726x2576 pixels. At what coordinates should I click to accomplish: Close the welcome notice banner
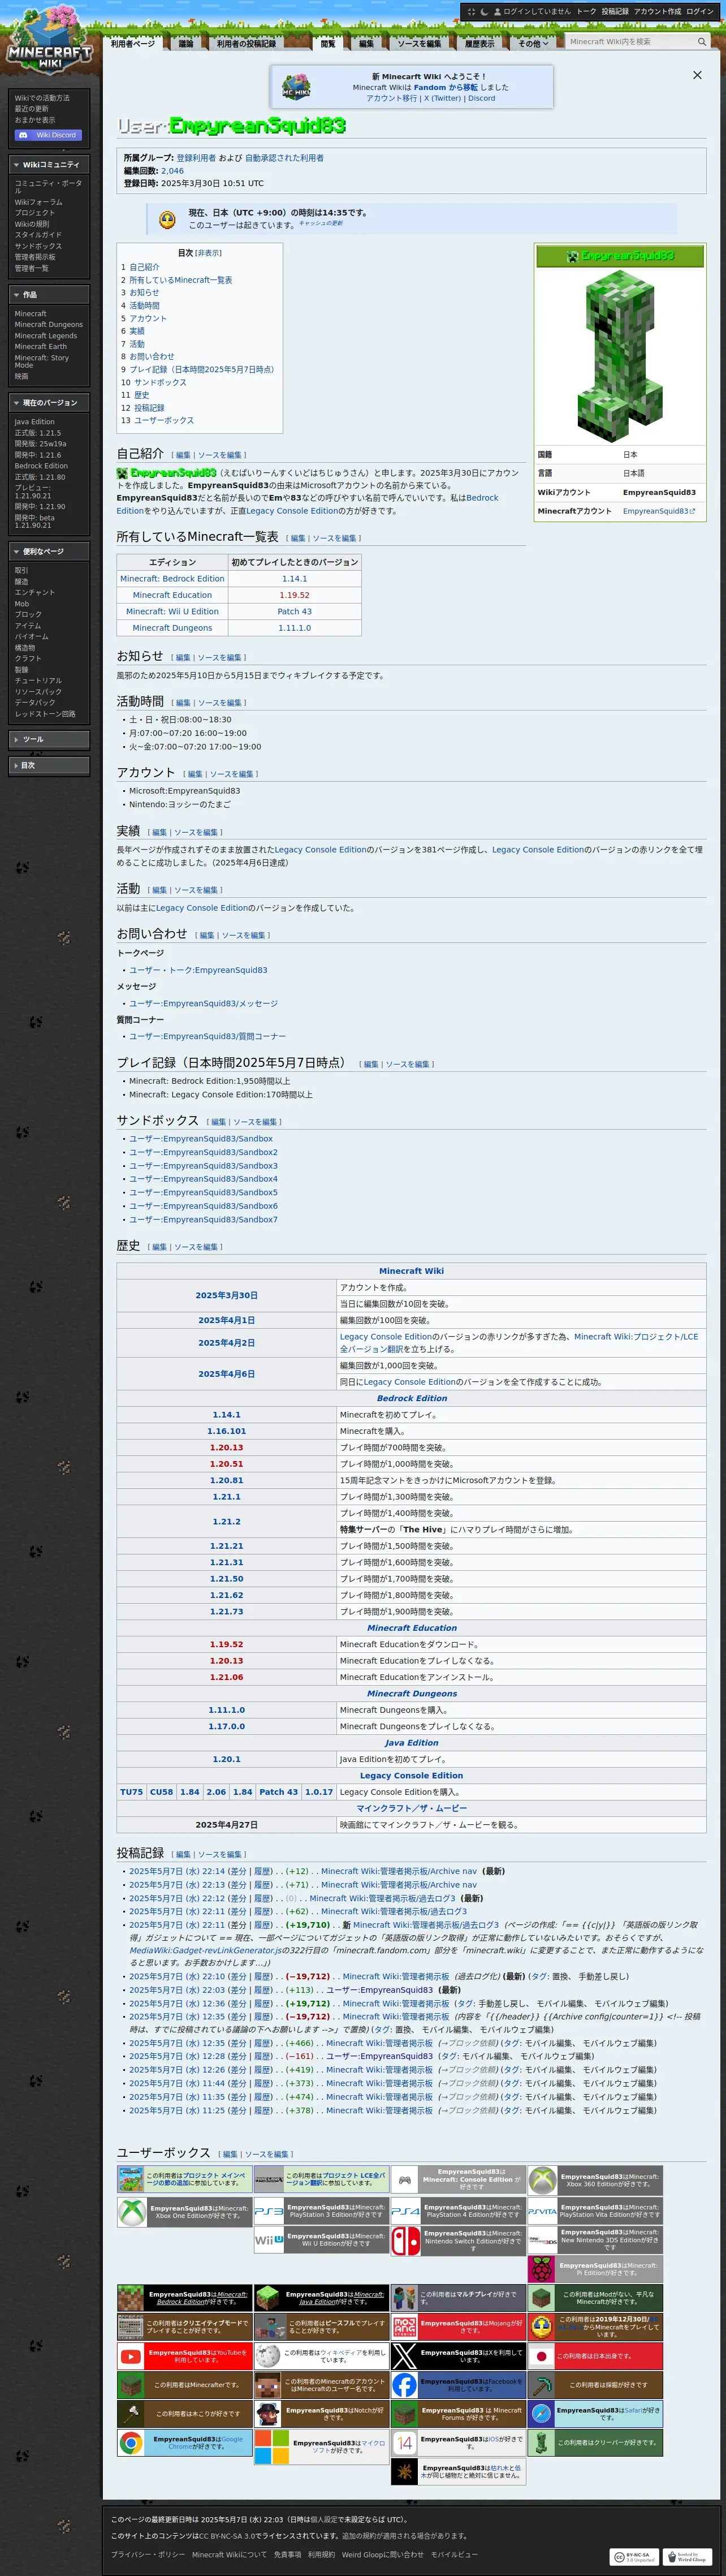click(x=697, y=75)
